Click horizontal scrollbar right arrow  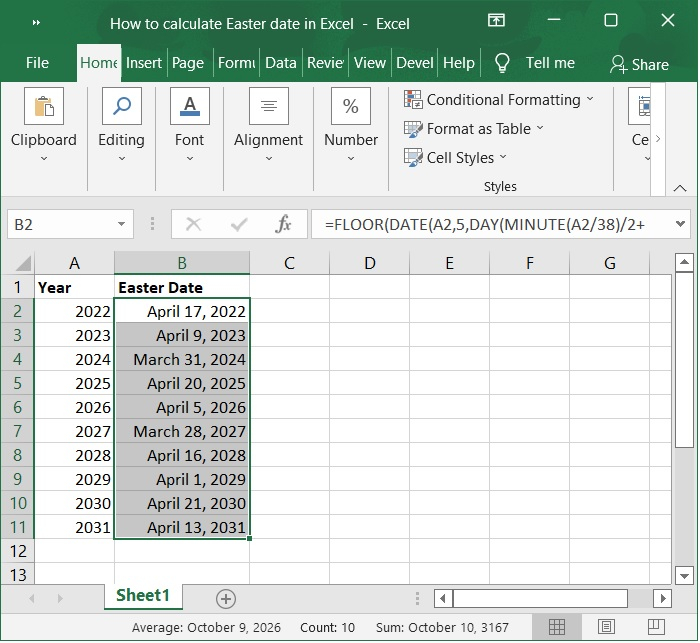663,598
